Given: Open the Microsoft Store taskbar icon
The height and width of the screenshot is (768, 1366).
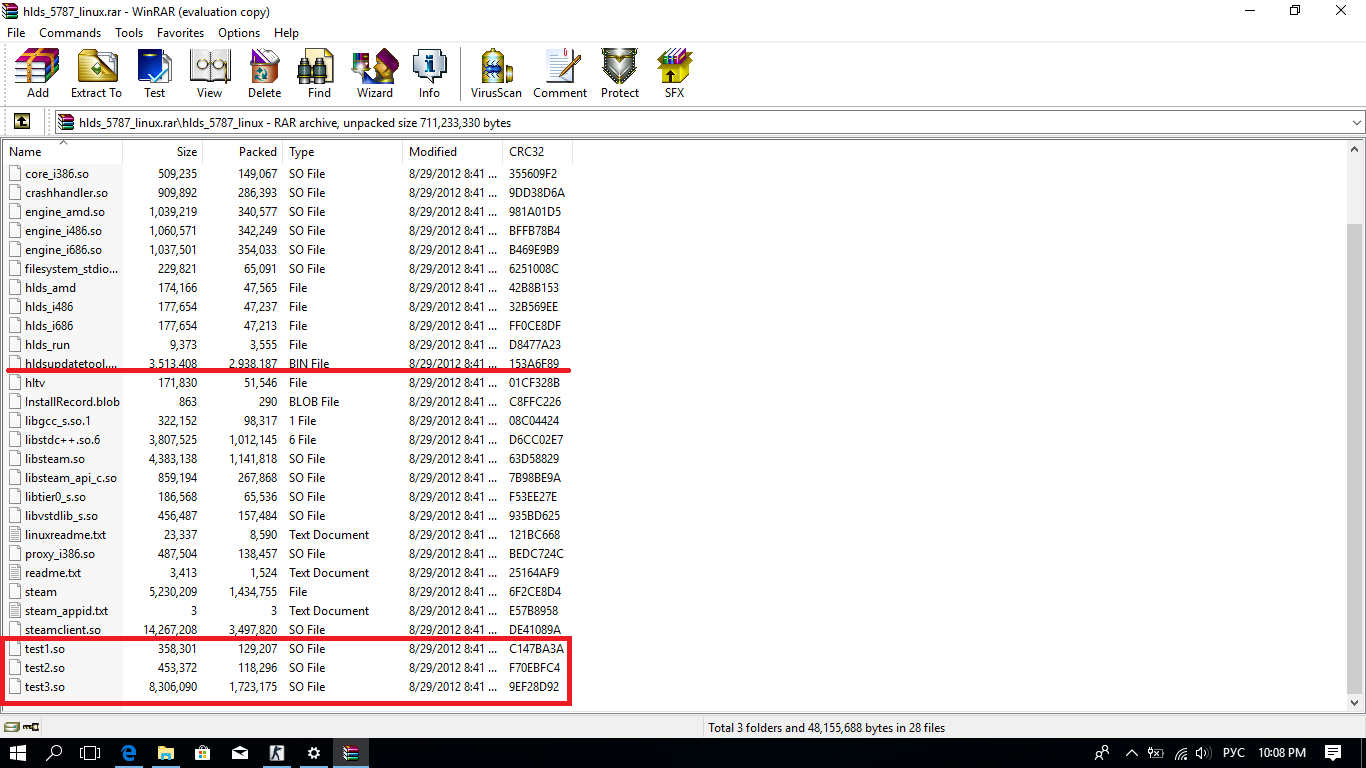Looking at the screenshot, I should point(202,753).
